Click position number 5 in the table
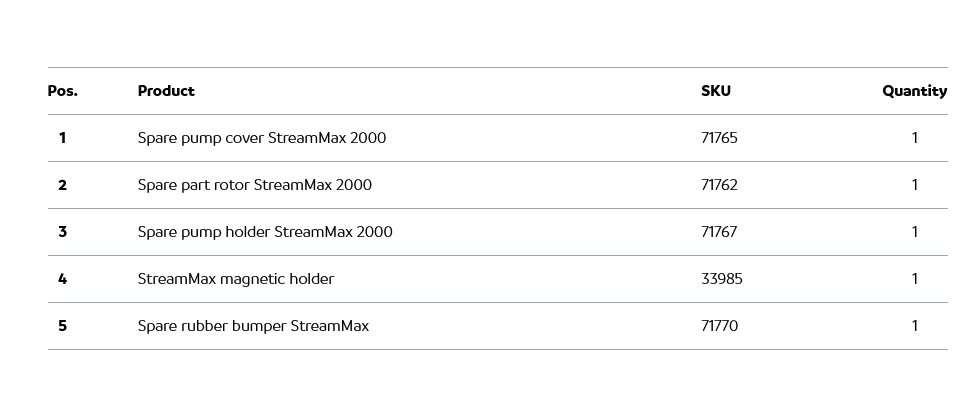 click(x=62, y=326)
